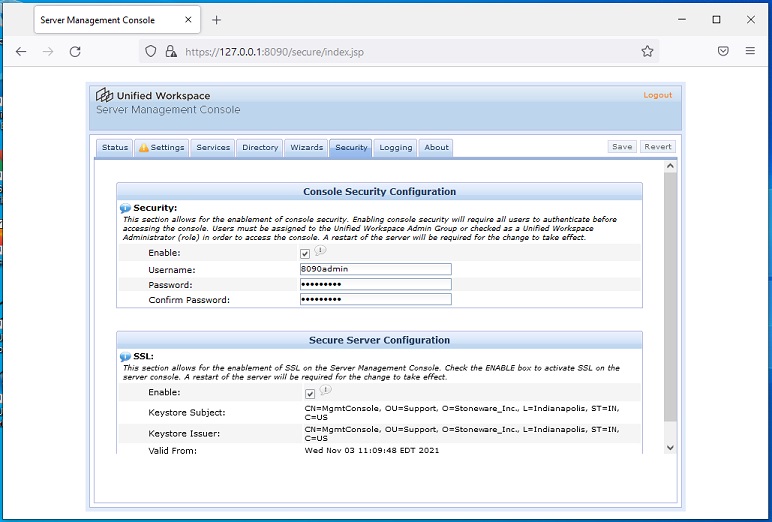This screenshot has height=522, width=772.
Task: Bookmark this page with the star icon
Action: tap(647, 51)
